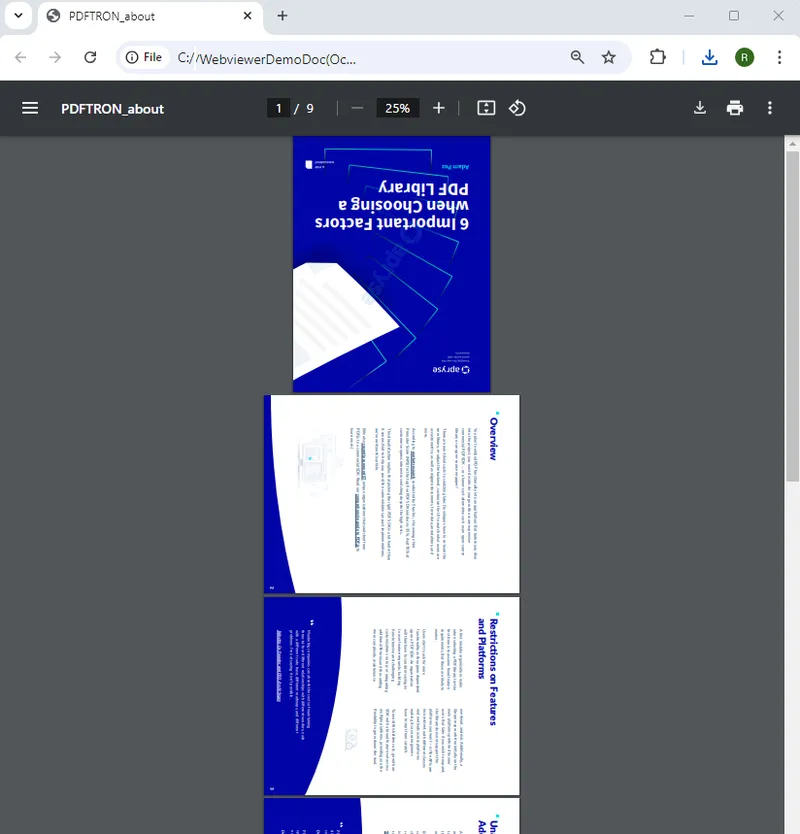800x834 pixels.
Task: Click the page number input field
Action: pos(278,109)
